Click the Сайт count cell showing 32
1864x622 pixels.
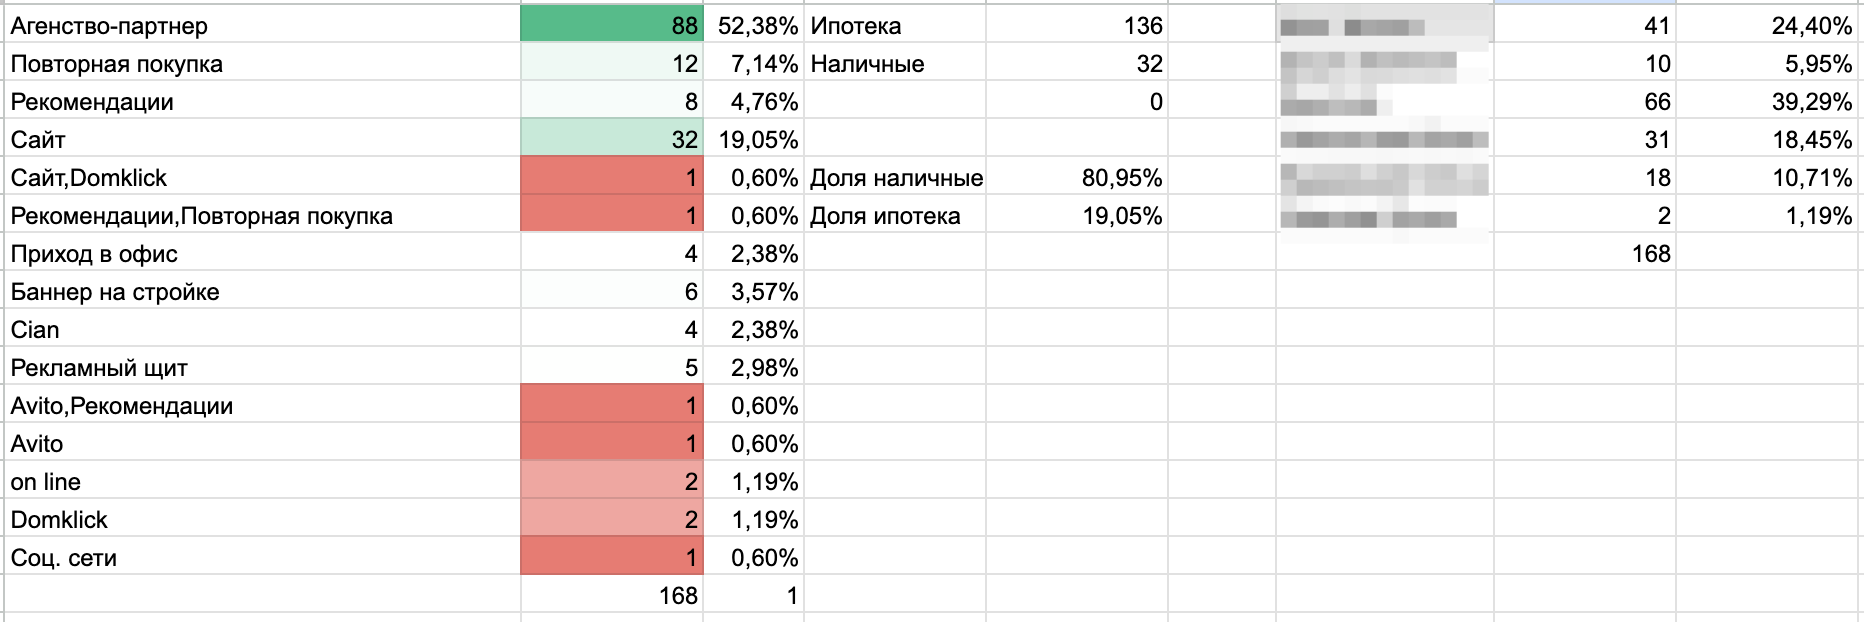612,139
